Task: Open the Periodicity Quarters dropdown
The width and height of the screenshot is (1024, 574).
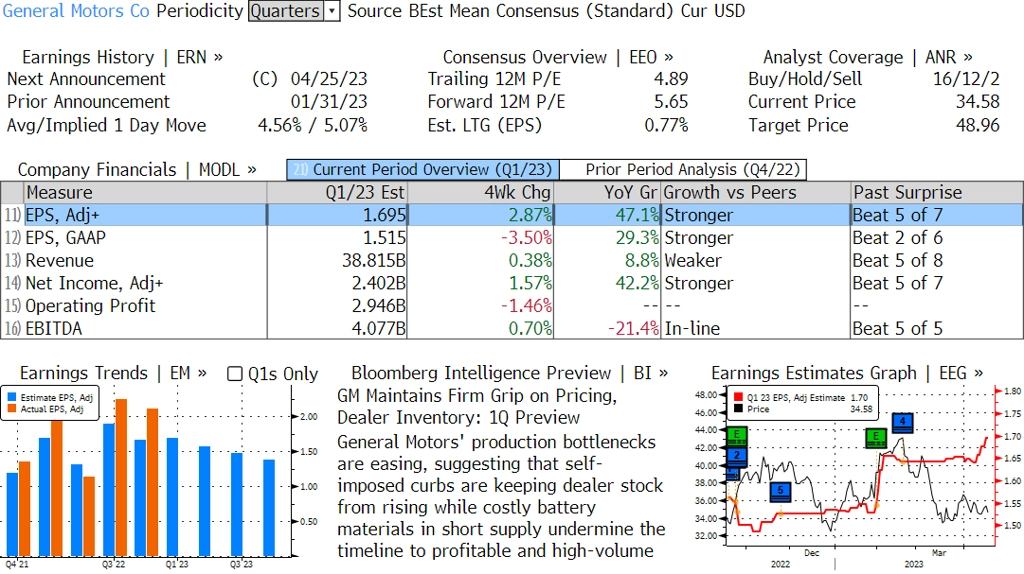Action: point(294,11)
